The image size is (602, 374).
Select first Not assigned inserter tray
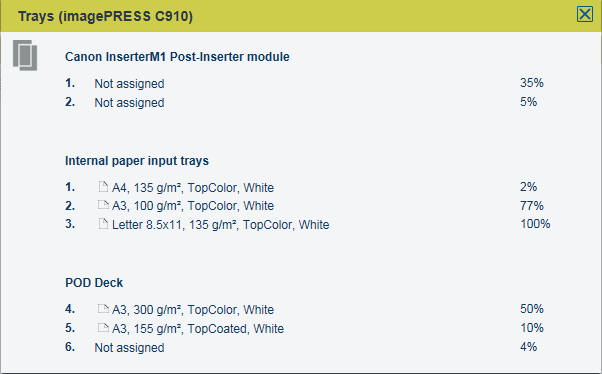(129, 84)
